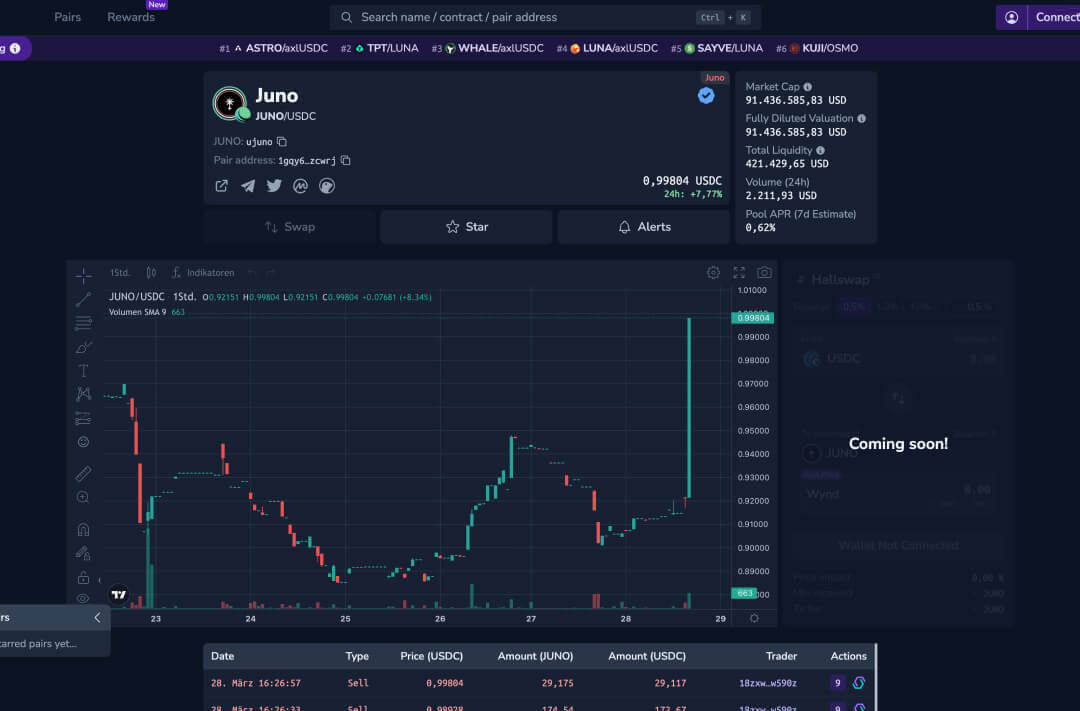1080x711 pixels.
Task: Open the Pairs menu item
Action: coord(68,17)
